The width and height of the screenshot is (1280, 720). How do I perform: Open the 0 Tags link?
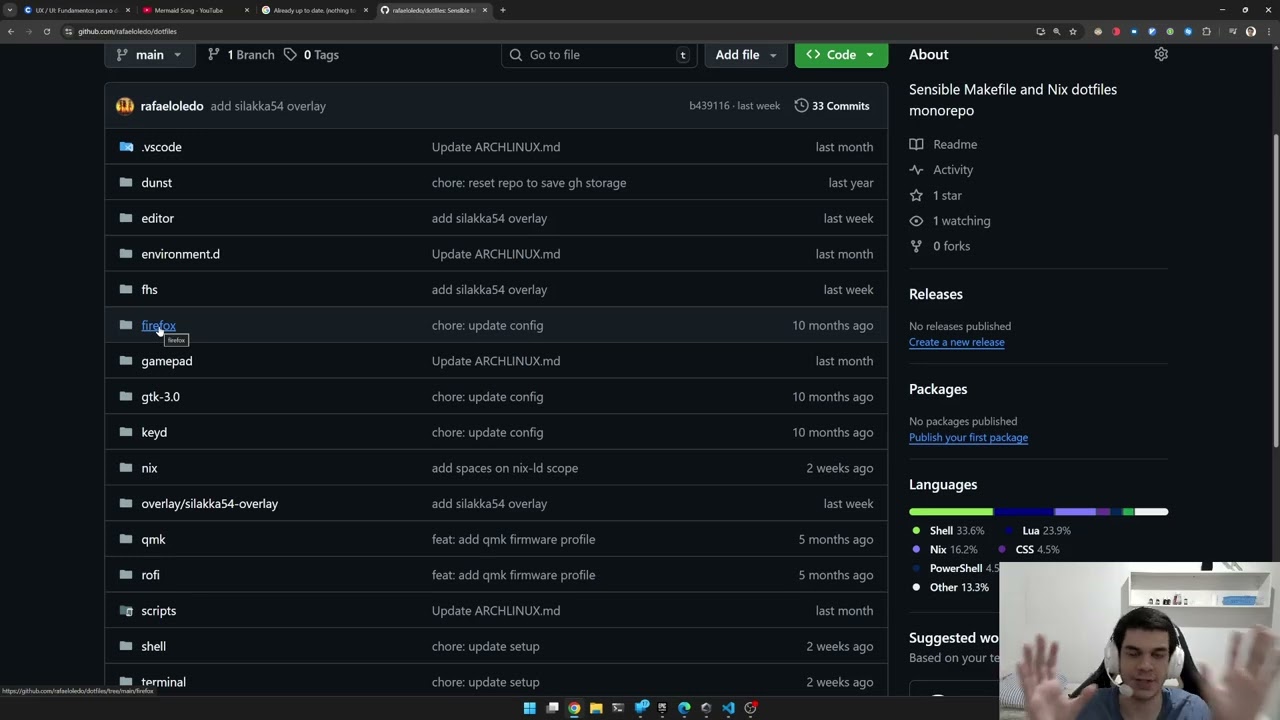pos(311,55)
